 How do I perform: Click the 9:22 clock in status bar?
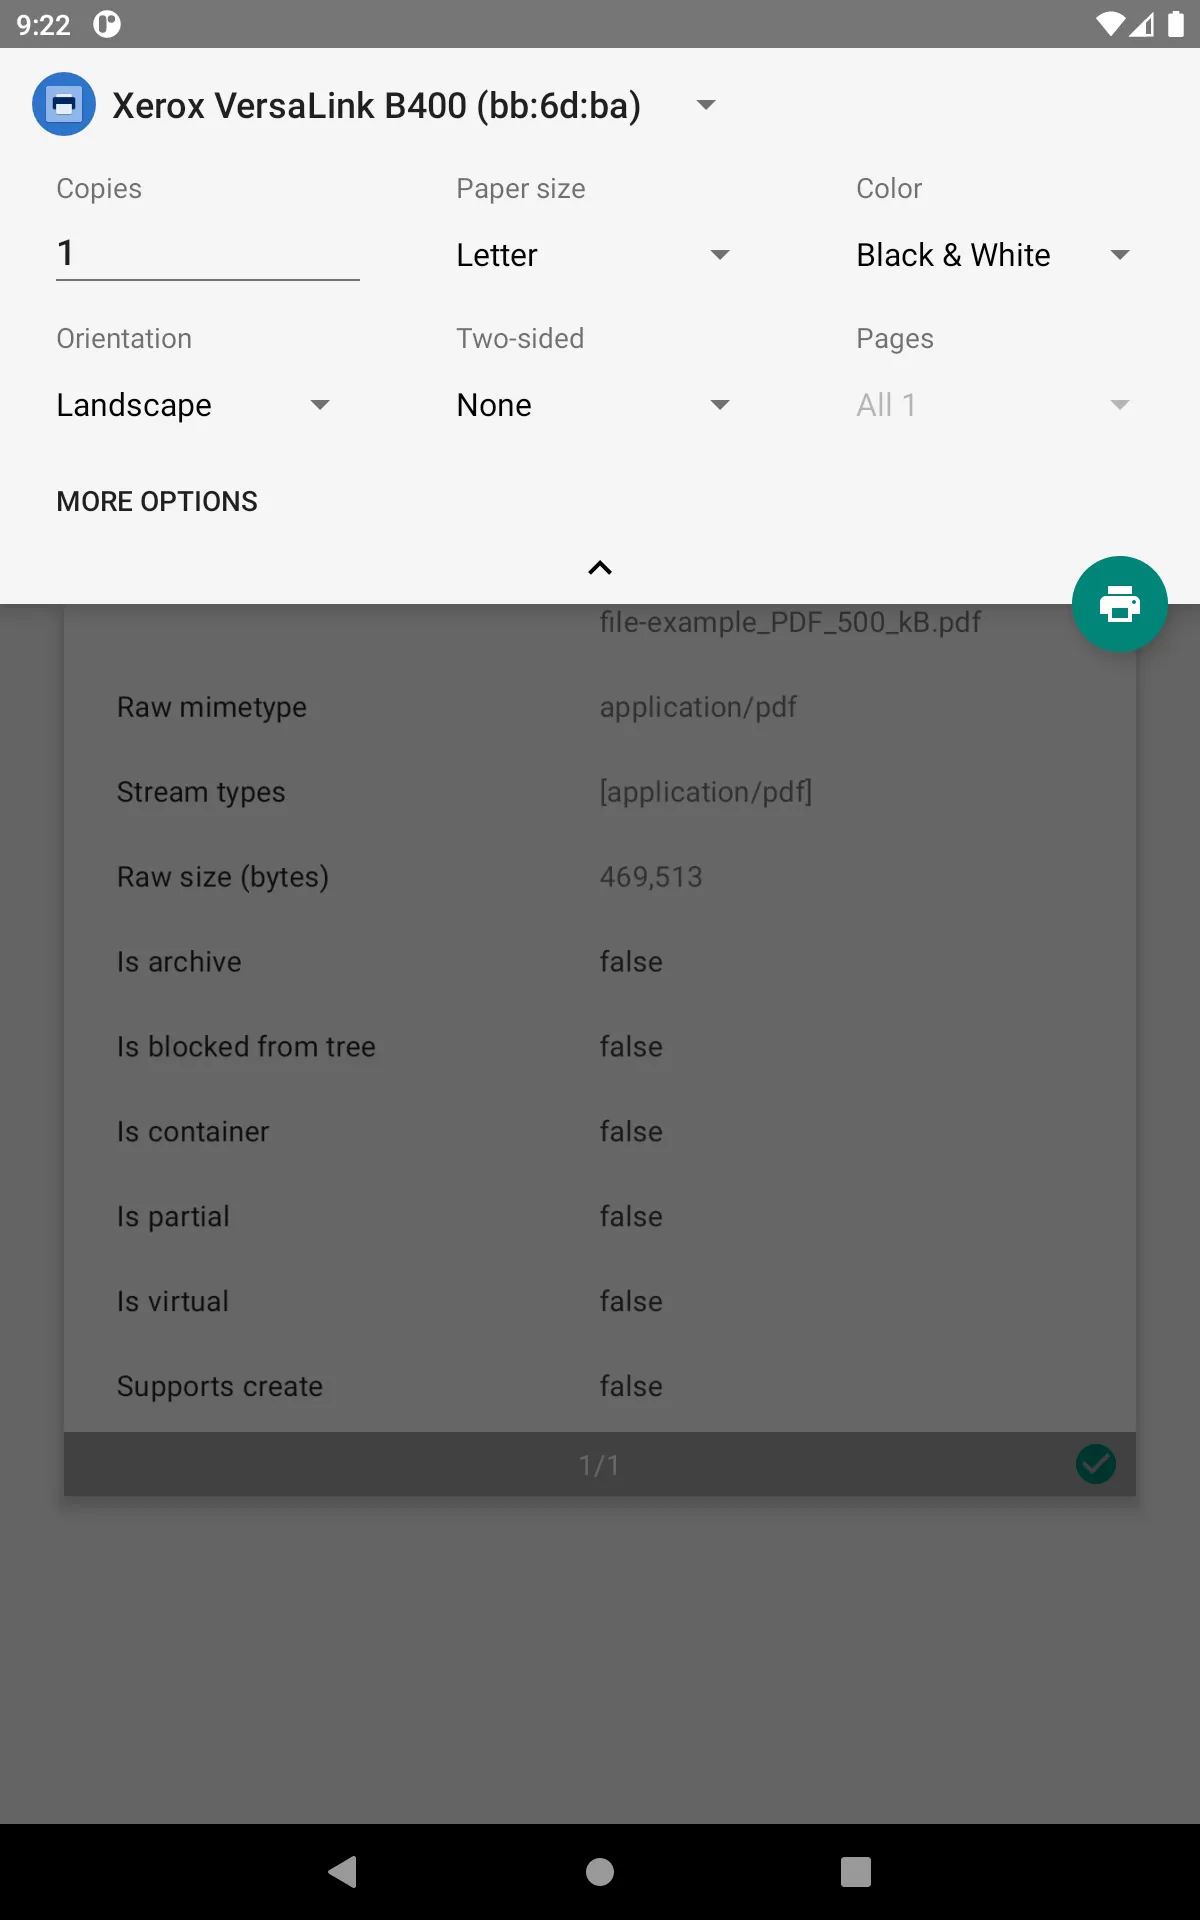click(x=44, y=24)
